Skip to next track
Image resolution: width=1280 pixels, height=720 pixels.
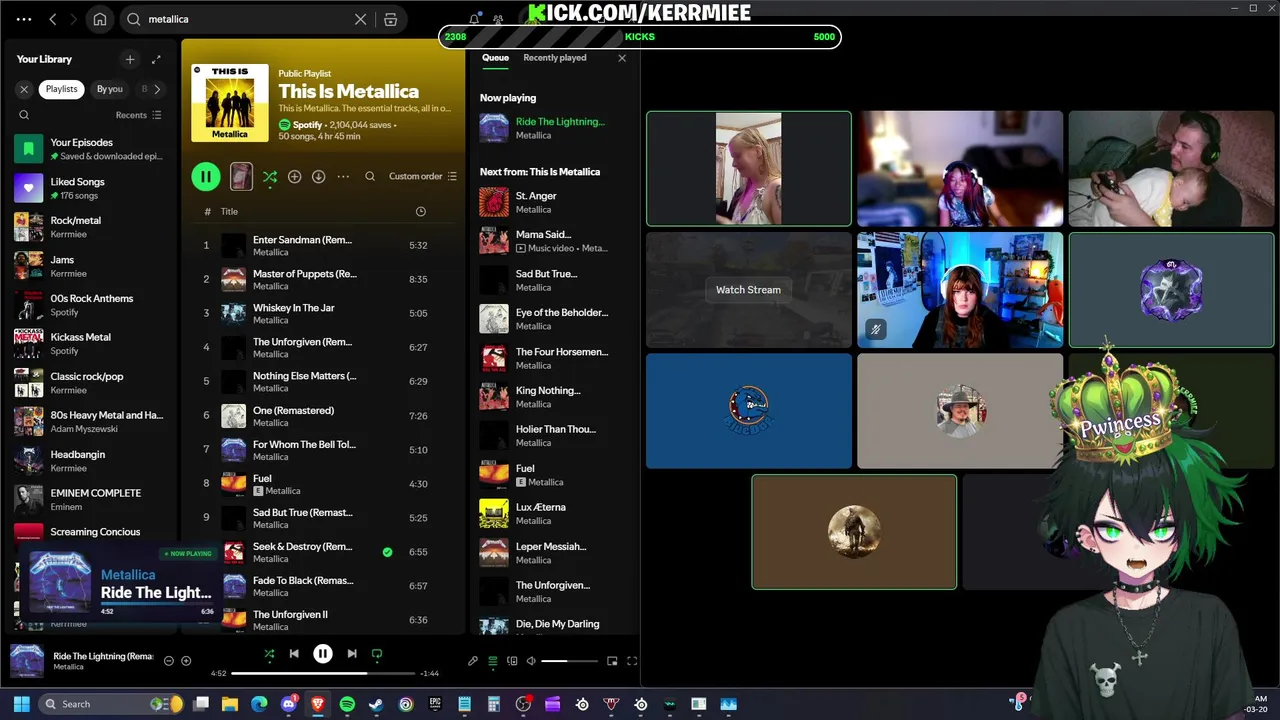coord(352,654)
